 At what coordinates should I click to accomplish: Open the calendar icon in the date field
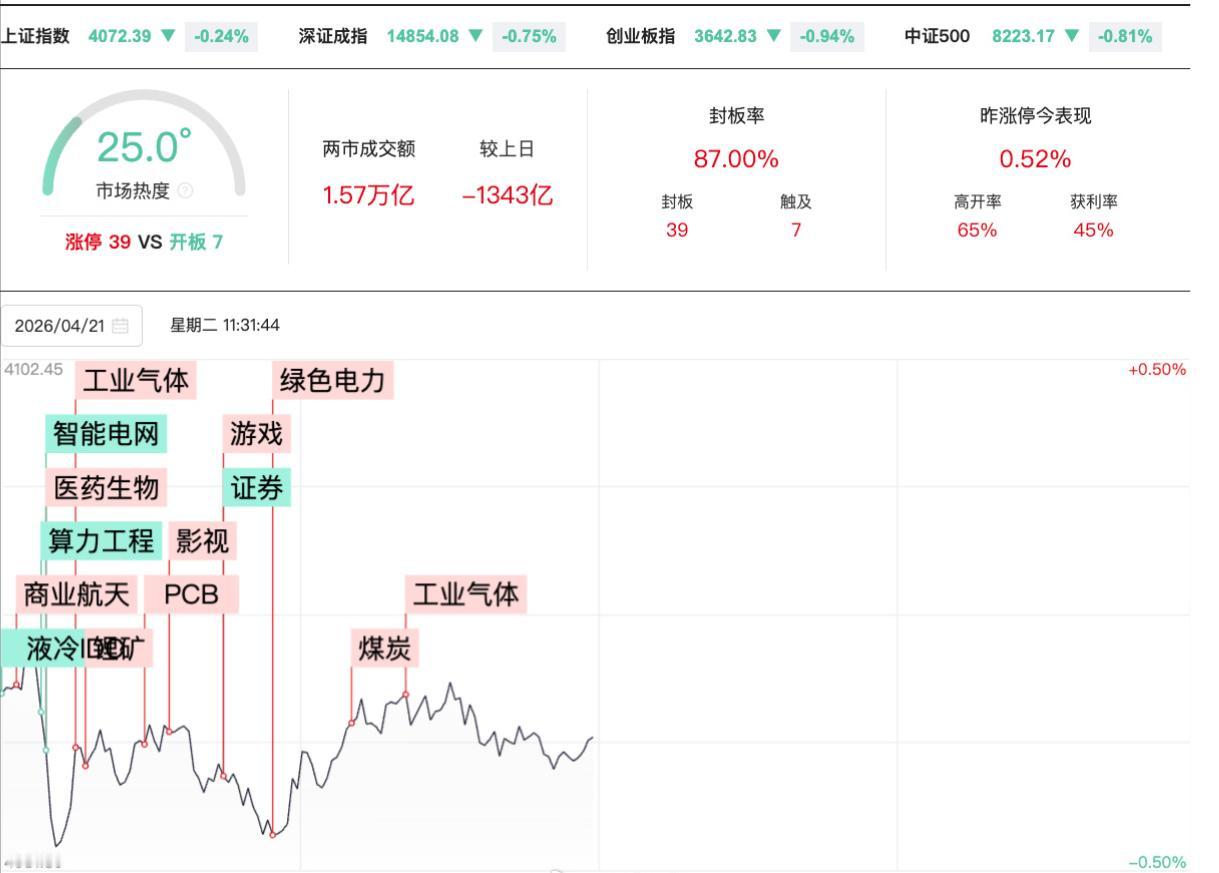point(121,326)
